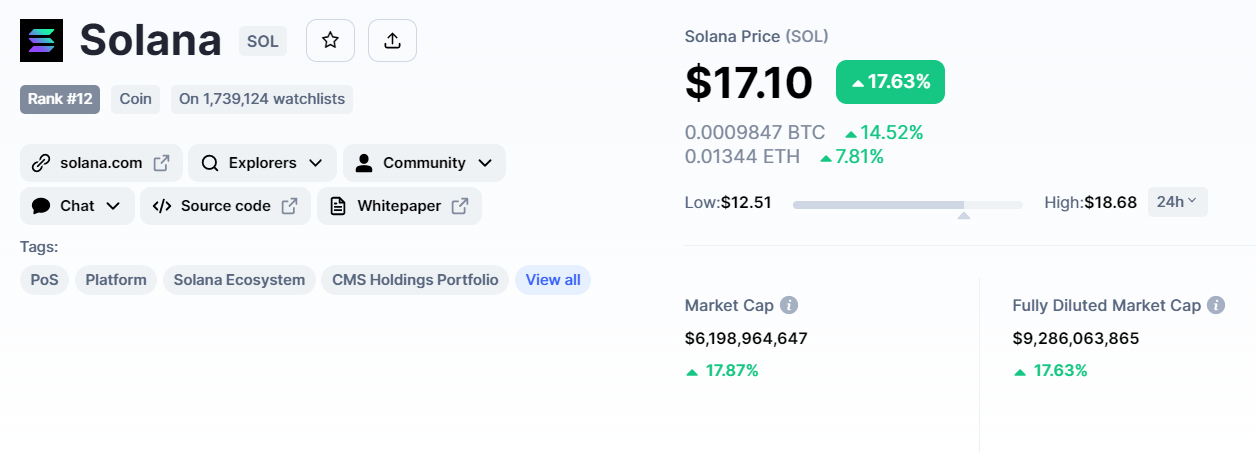Click View all tags button
This screenshot has height=453, width=1256.
tap(553, 280)
